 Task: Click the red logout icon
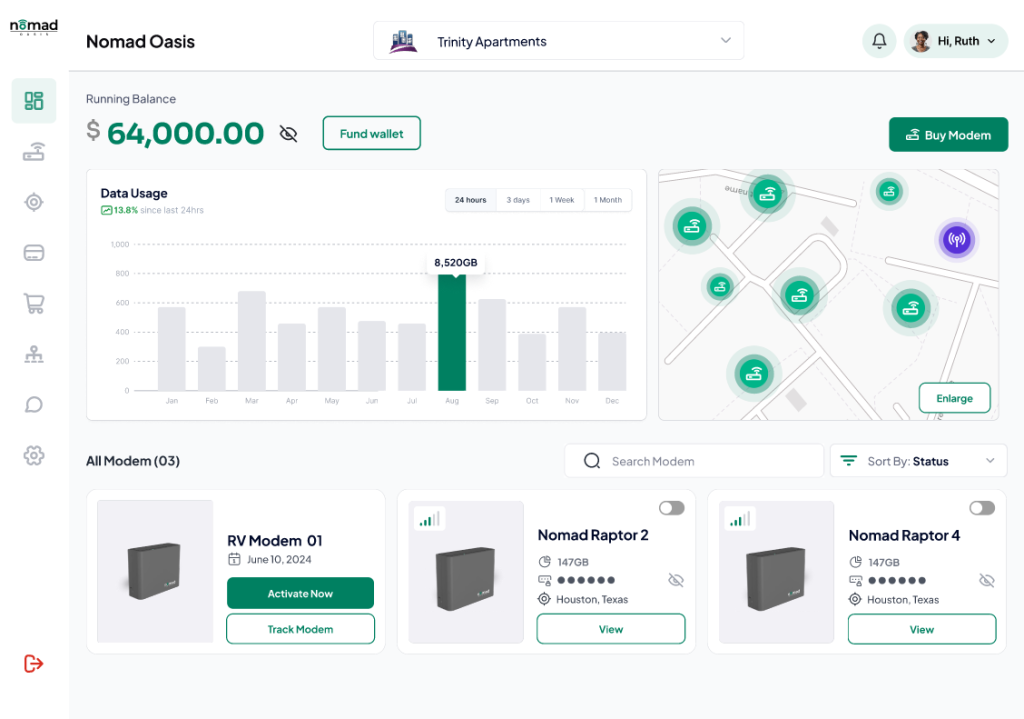pos(33,663)
